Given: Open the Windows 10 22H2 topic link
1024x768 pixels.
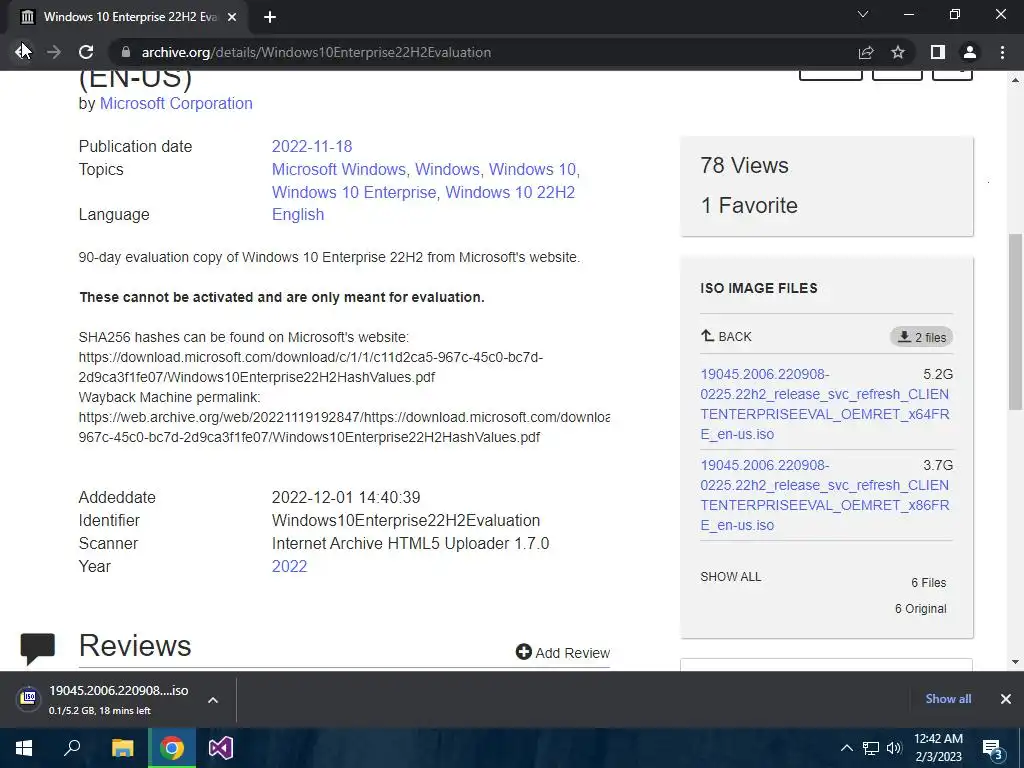Looking at the screenshot, I should click(510, 192).
